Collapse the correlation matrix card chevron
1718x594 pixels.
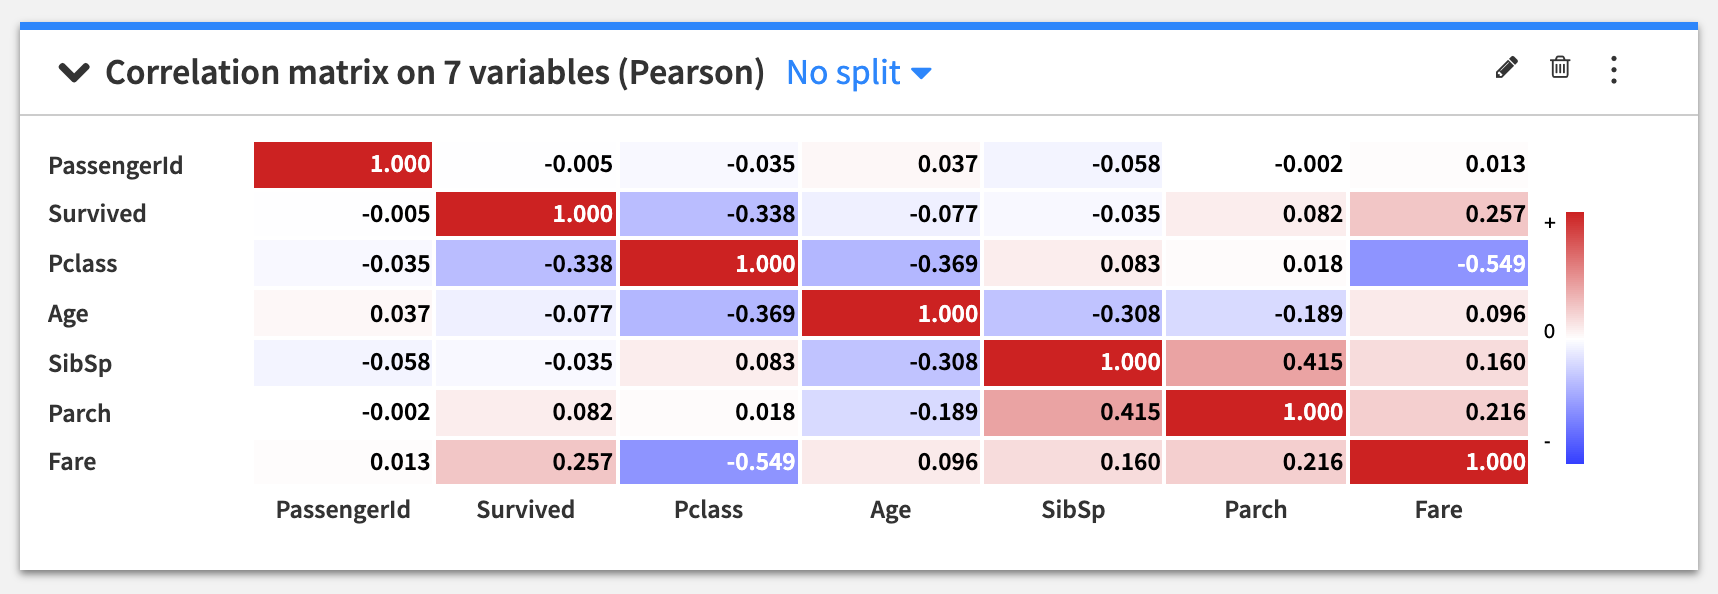point(74,72)
